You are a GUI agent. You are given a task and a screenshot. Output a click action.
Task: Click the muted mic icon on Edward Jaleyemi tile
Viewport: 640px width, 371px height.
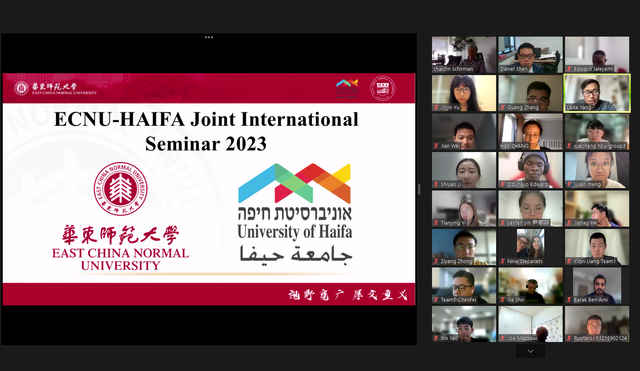pos(569,69)
